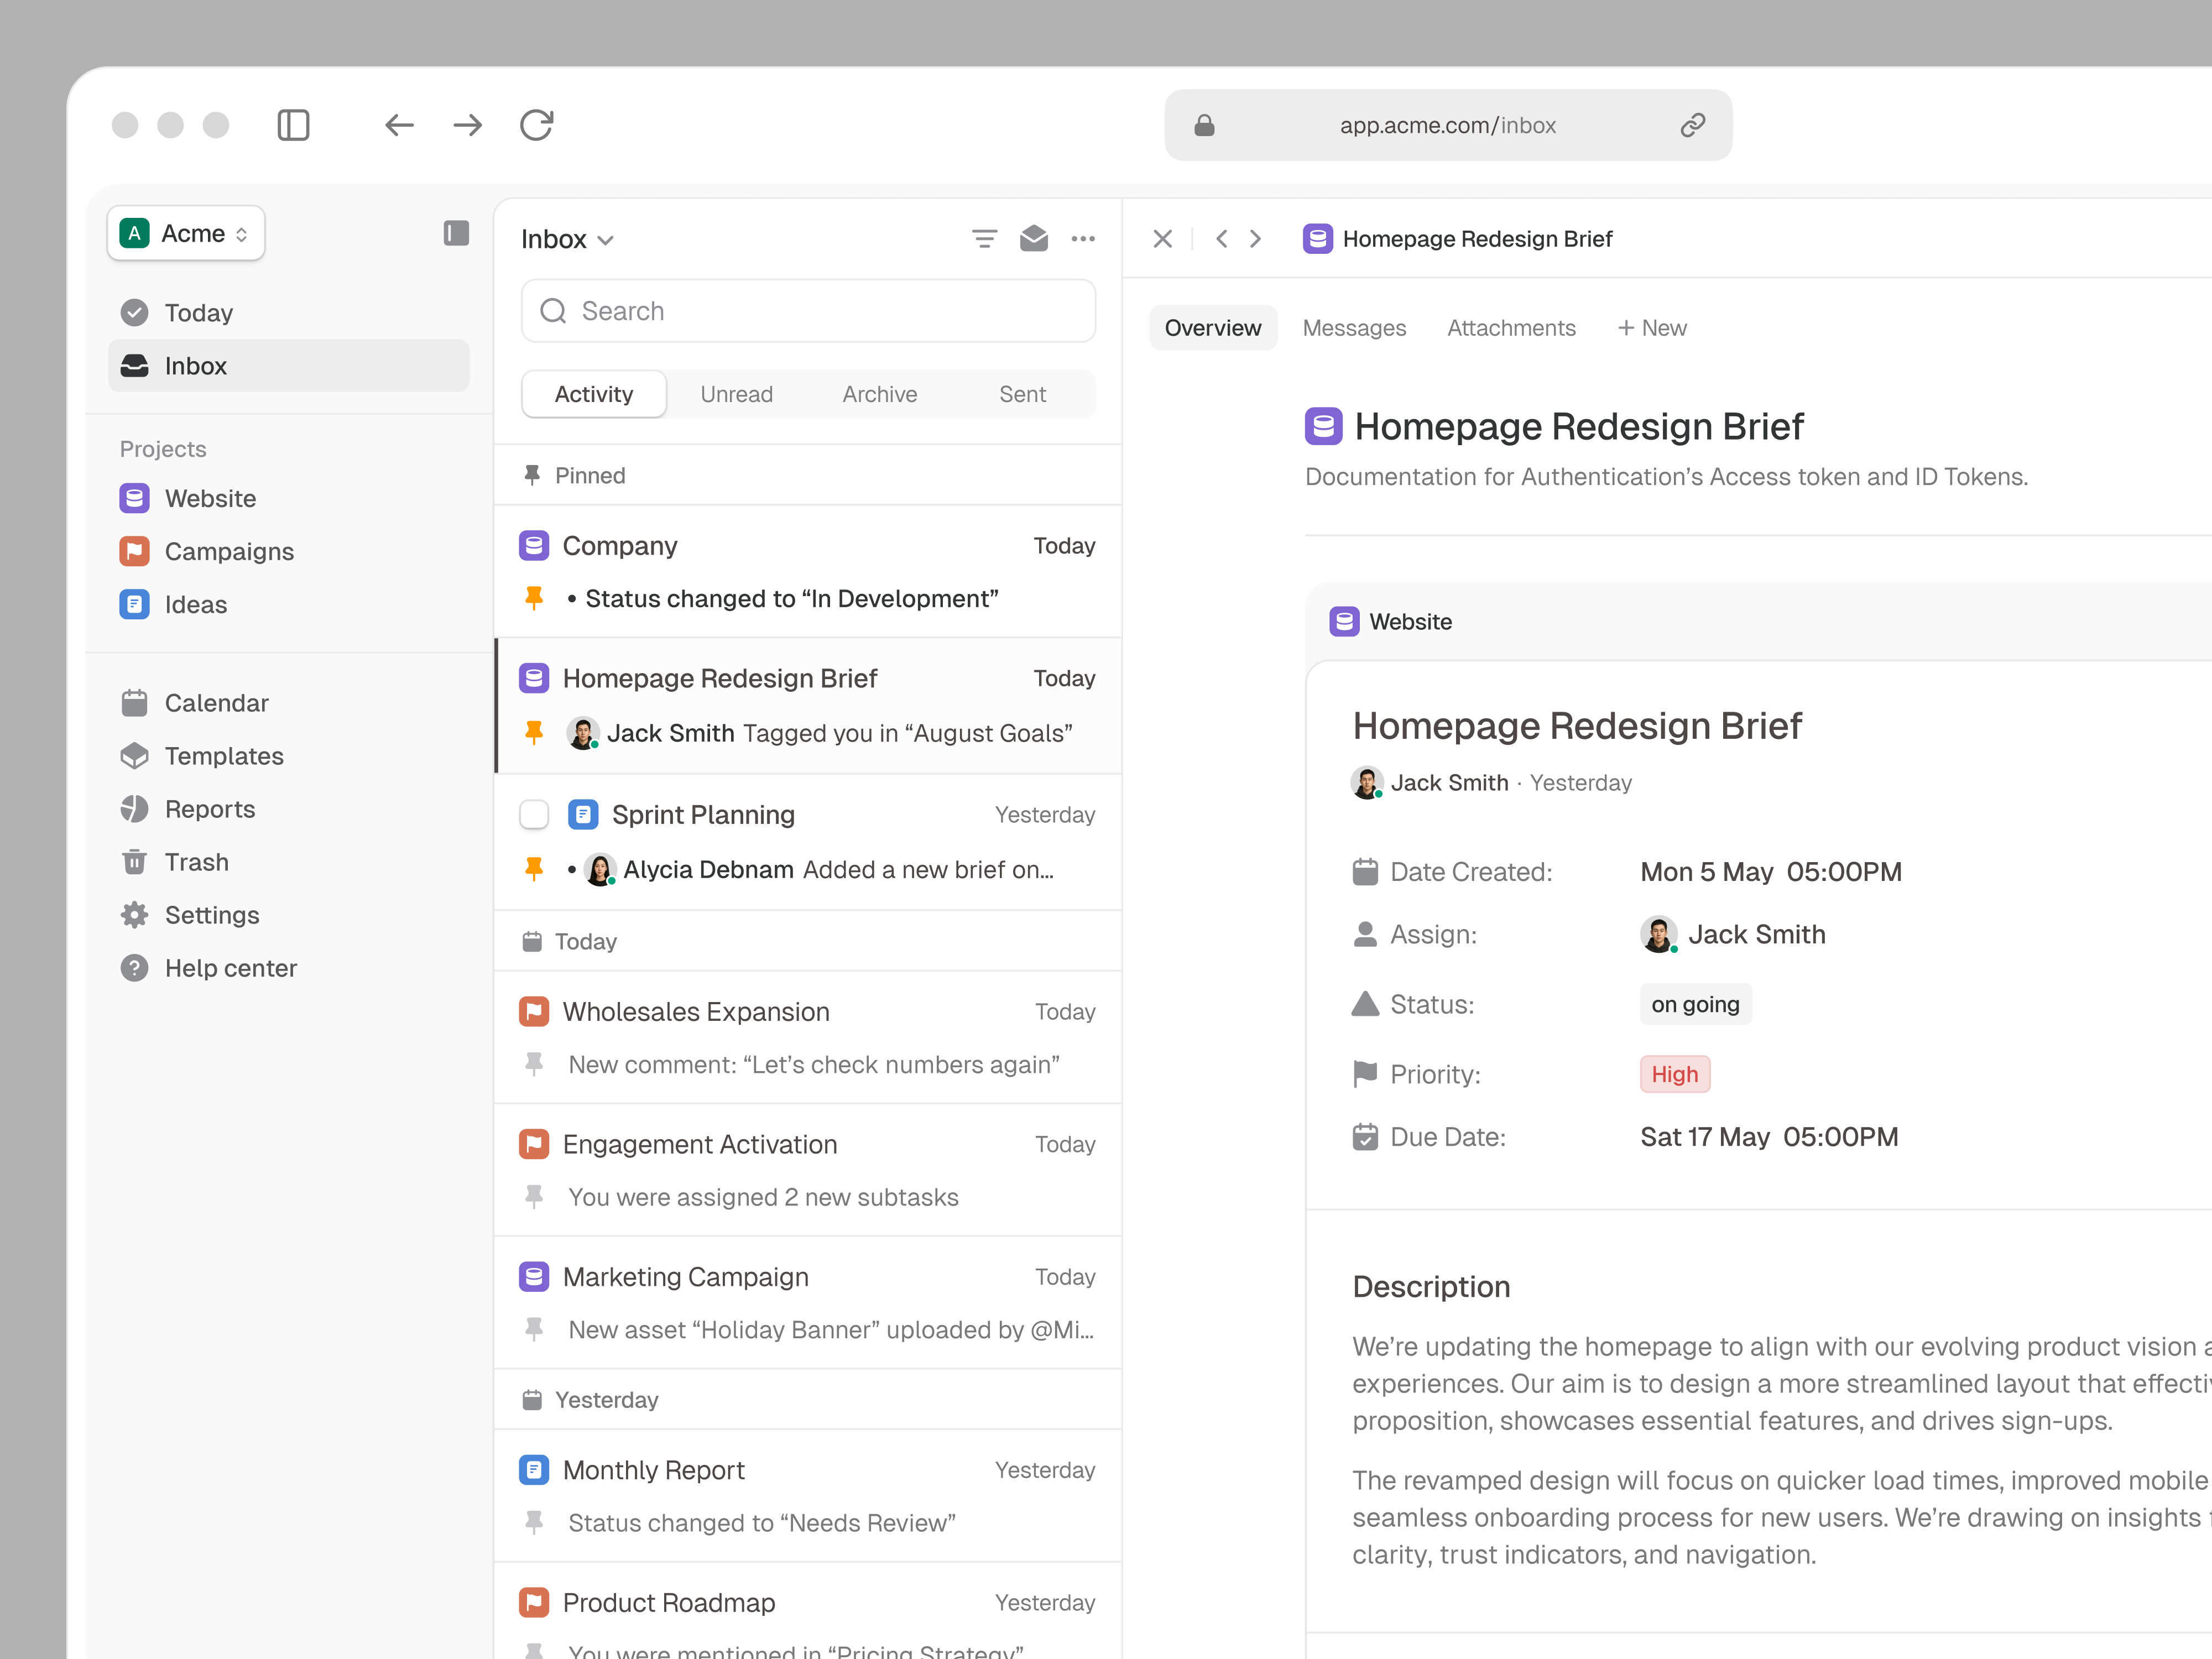The image size is (2212, 1659).
Task: Open the Website project in sidebar
Action: click(210, 498)
